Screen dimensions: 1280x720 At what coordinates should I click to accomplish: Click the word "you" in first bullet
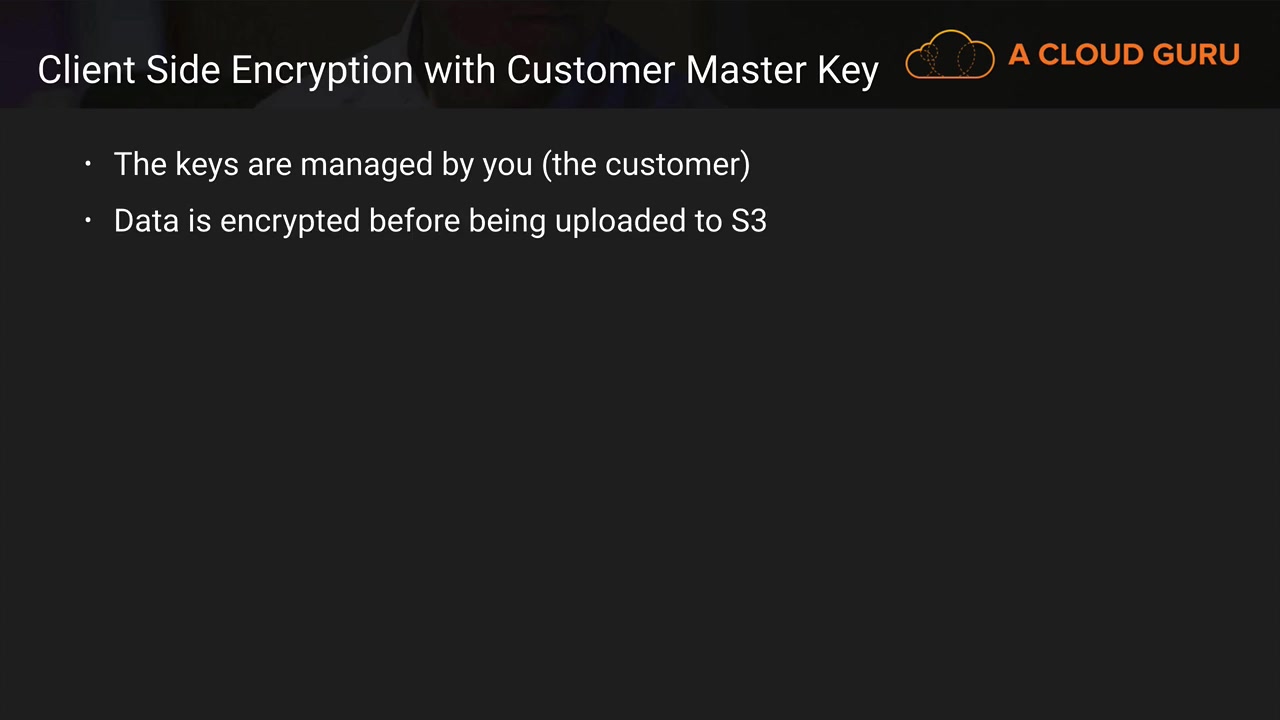(507, 164)
